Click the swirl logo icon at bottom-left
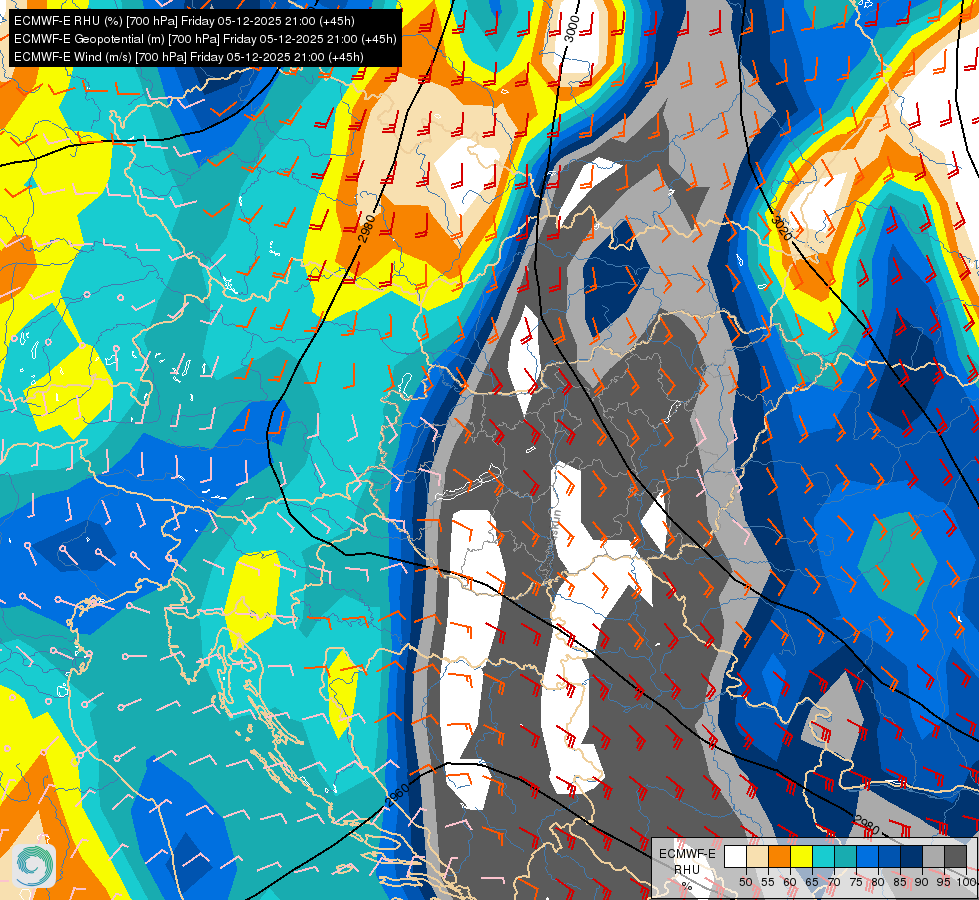Screen dimensions: 979x900 coord(34,866)
